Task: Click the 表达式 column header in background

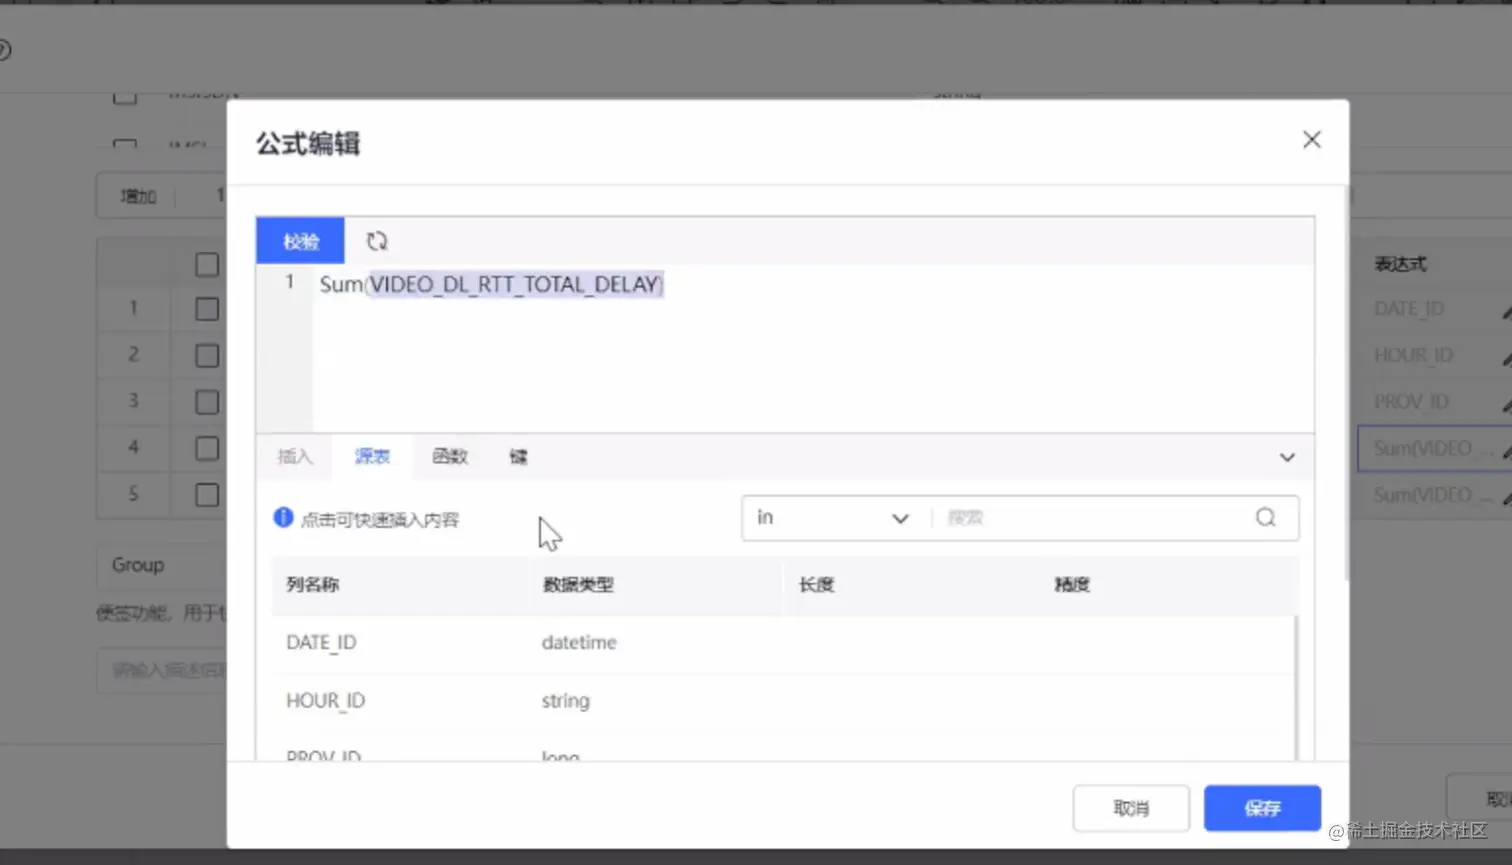Action: [1400, 264]
